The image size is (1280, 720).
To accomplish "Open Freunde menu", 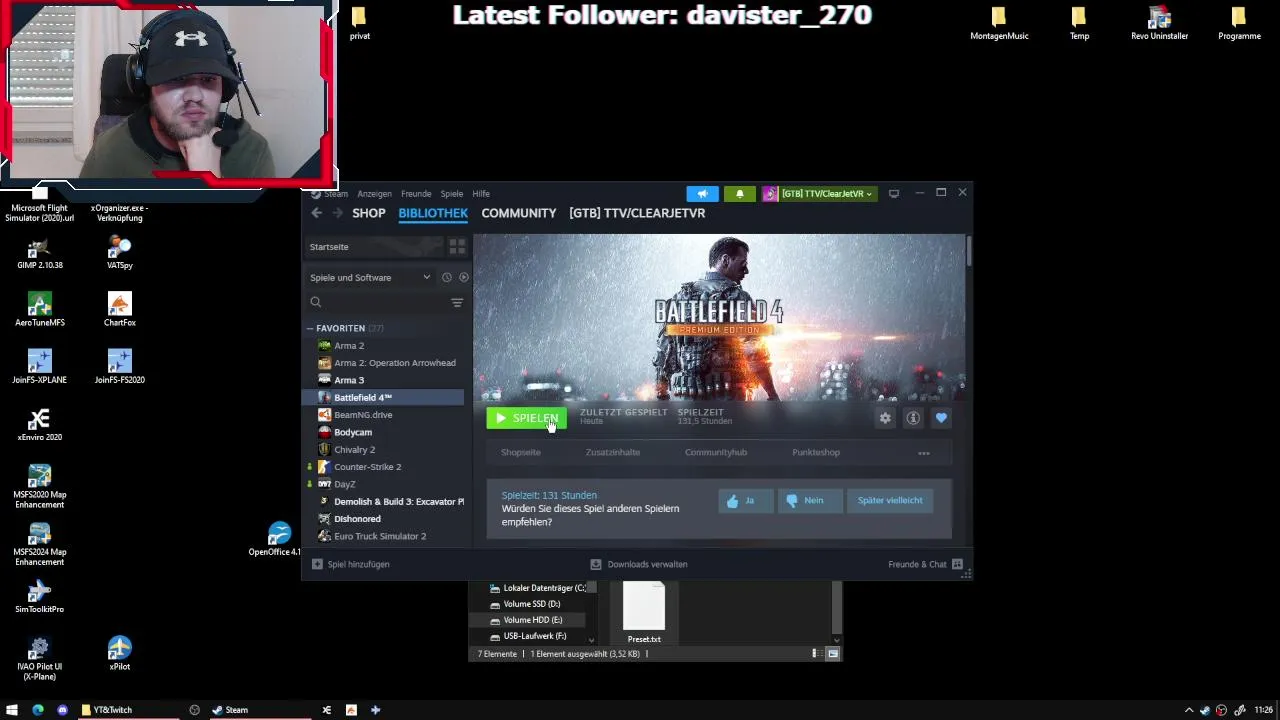I will pos(416,194).
